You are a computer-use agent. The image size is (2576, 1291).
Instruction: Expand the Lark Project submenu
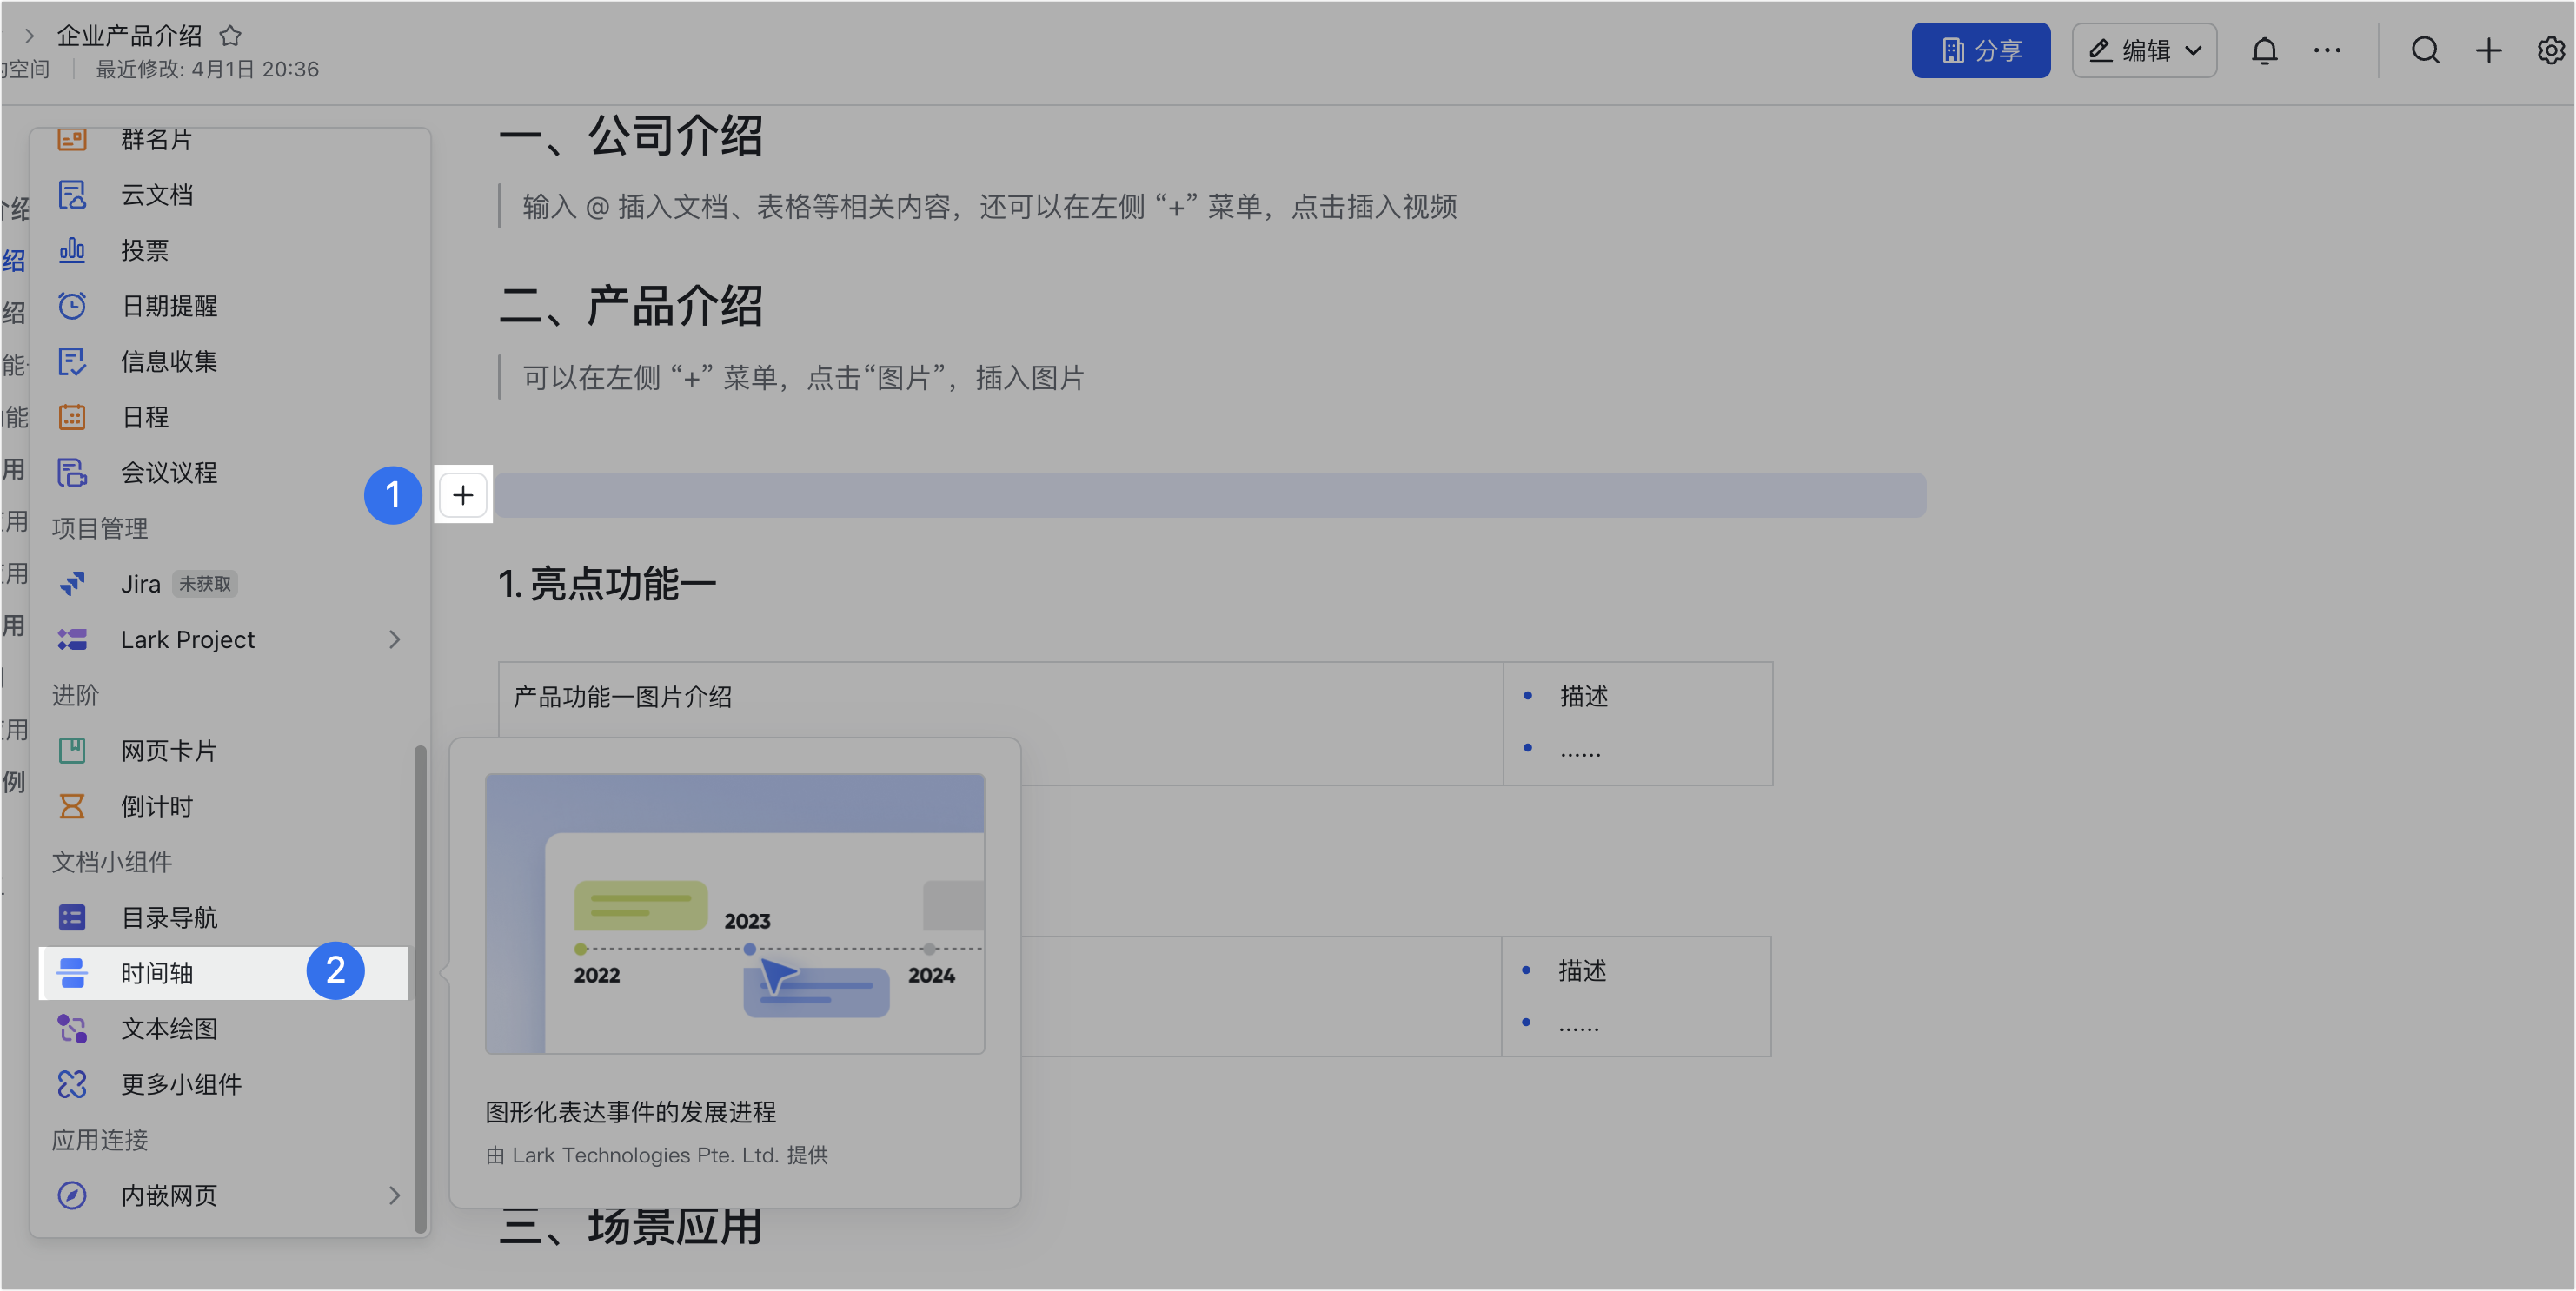click(x=394, y=639)
